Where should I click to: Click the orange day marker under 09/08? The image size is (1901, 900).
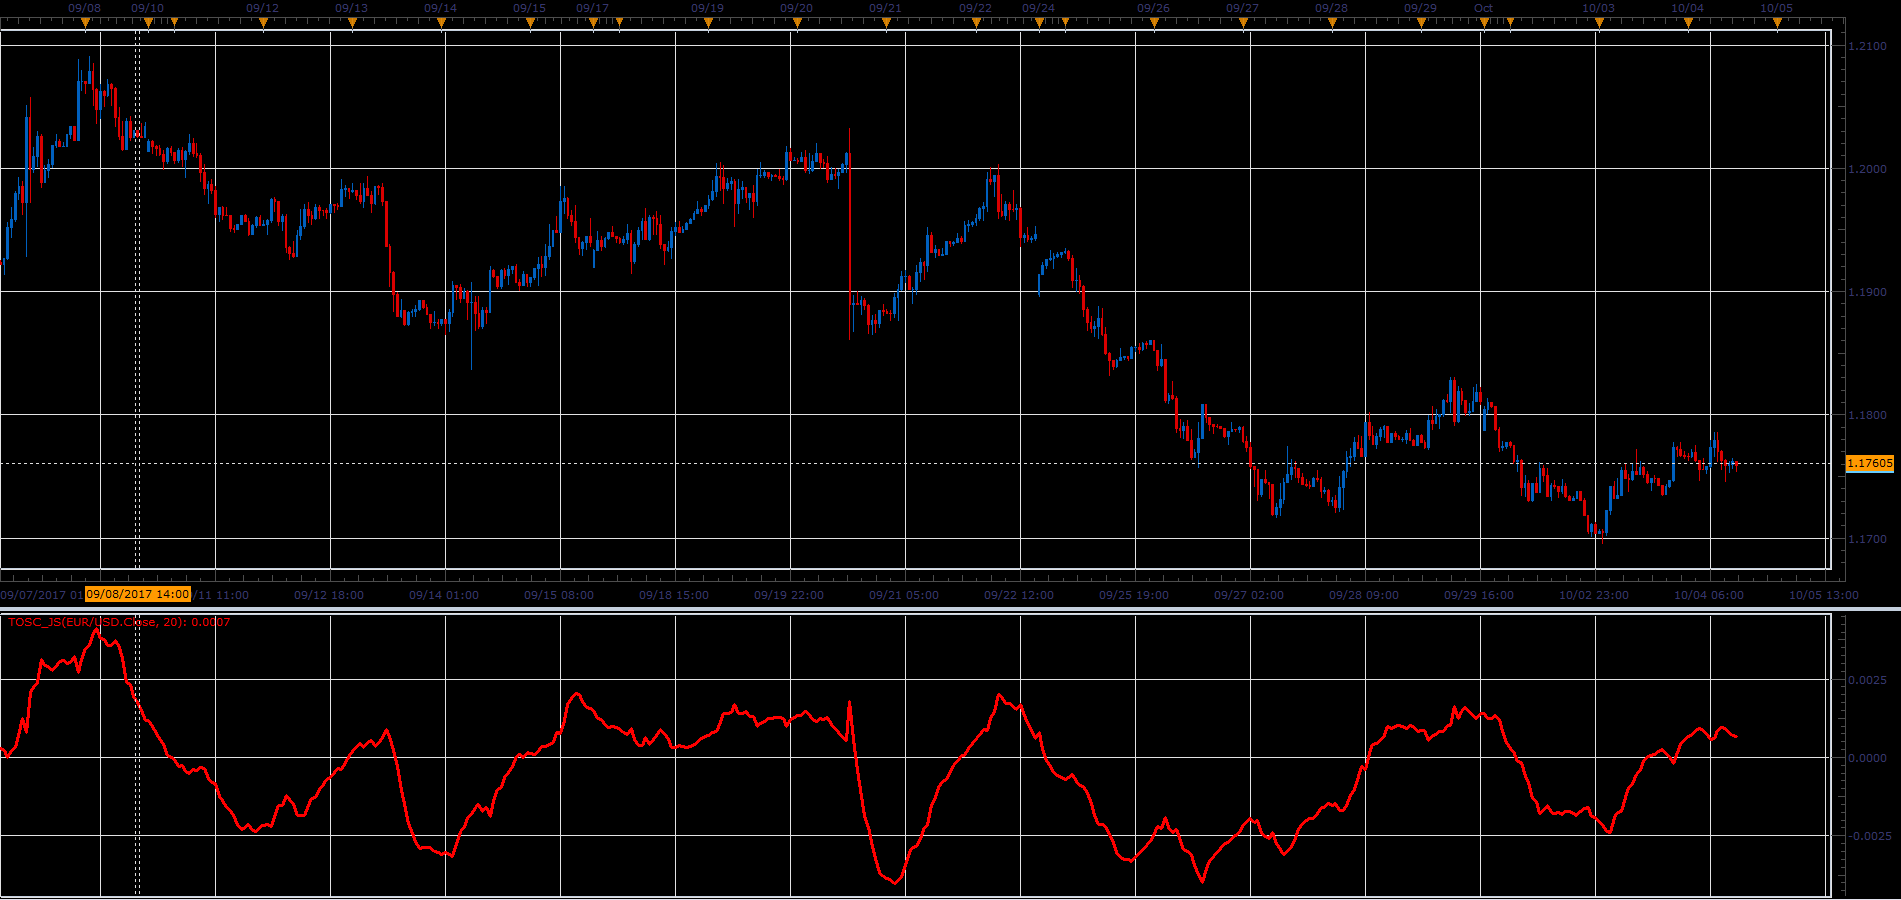85,22
